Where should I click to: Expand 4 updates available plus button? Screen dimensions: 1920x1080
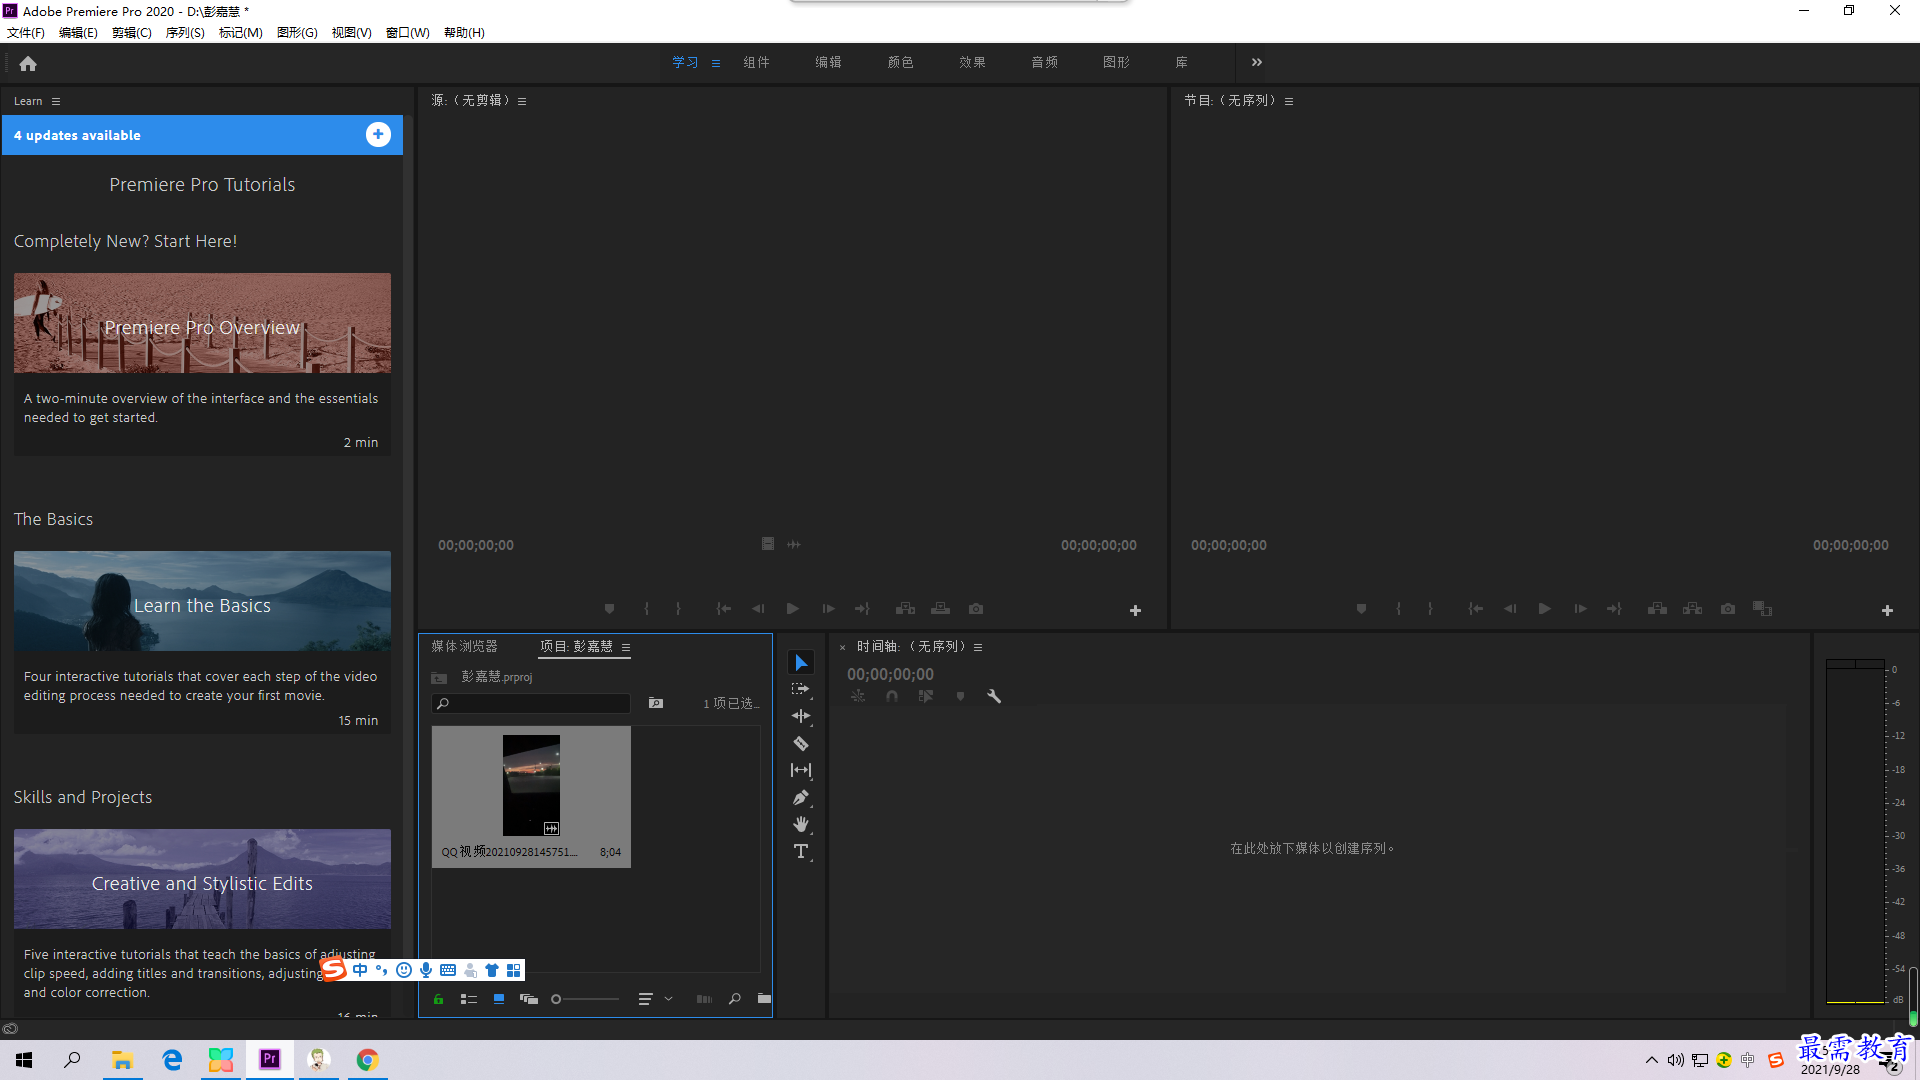coord(378,134)
